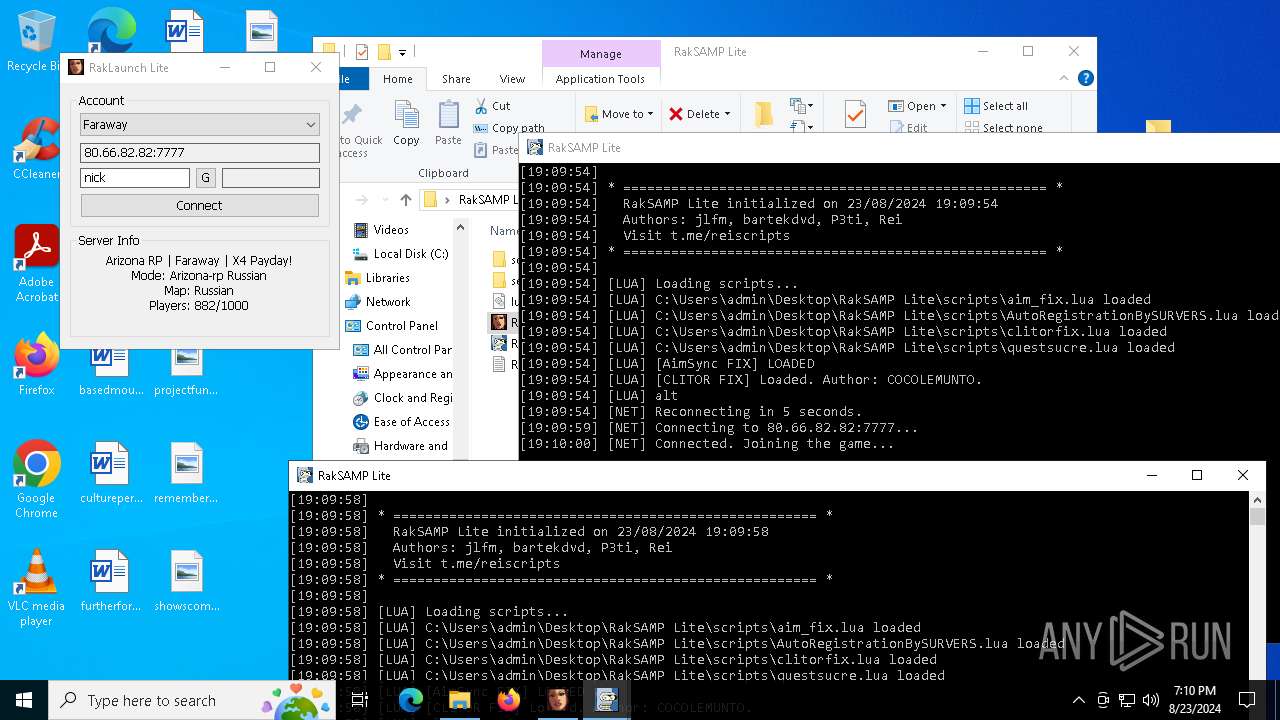Image resolution: width=1280 pixels, height=720 pixels.
Task: Open Recycle Bin on the desktop
Action: (34, 42)
